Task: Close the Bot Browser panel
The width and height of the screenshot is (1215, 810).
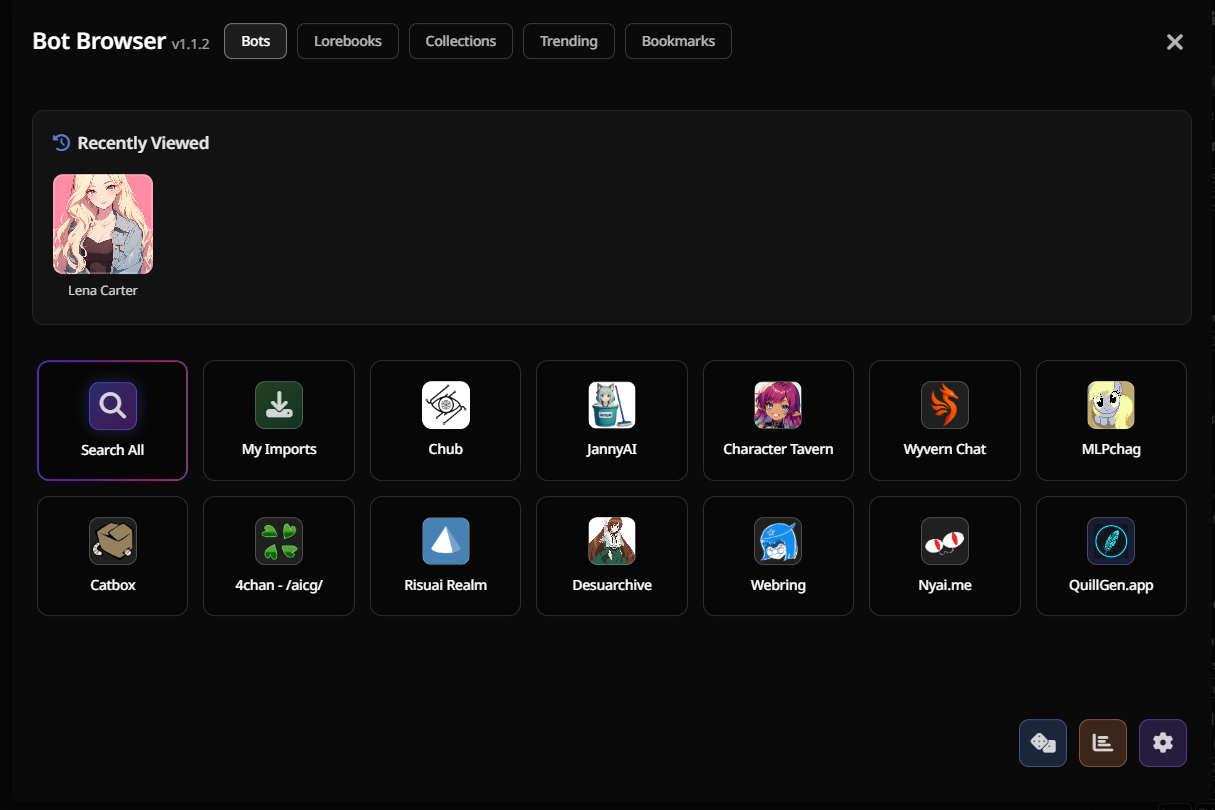Action: (x=1175, y=42)
